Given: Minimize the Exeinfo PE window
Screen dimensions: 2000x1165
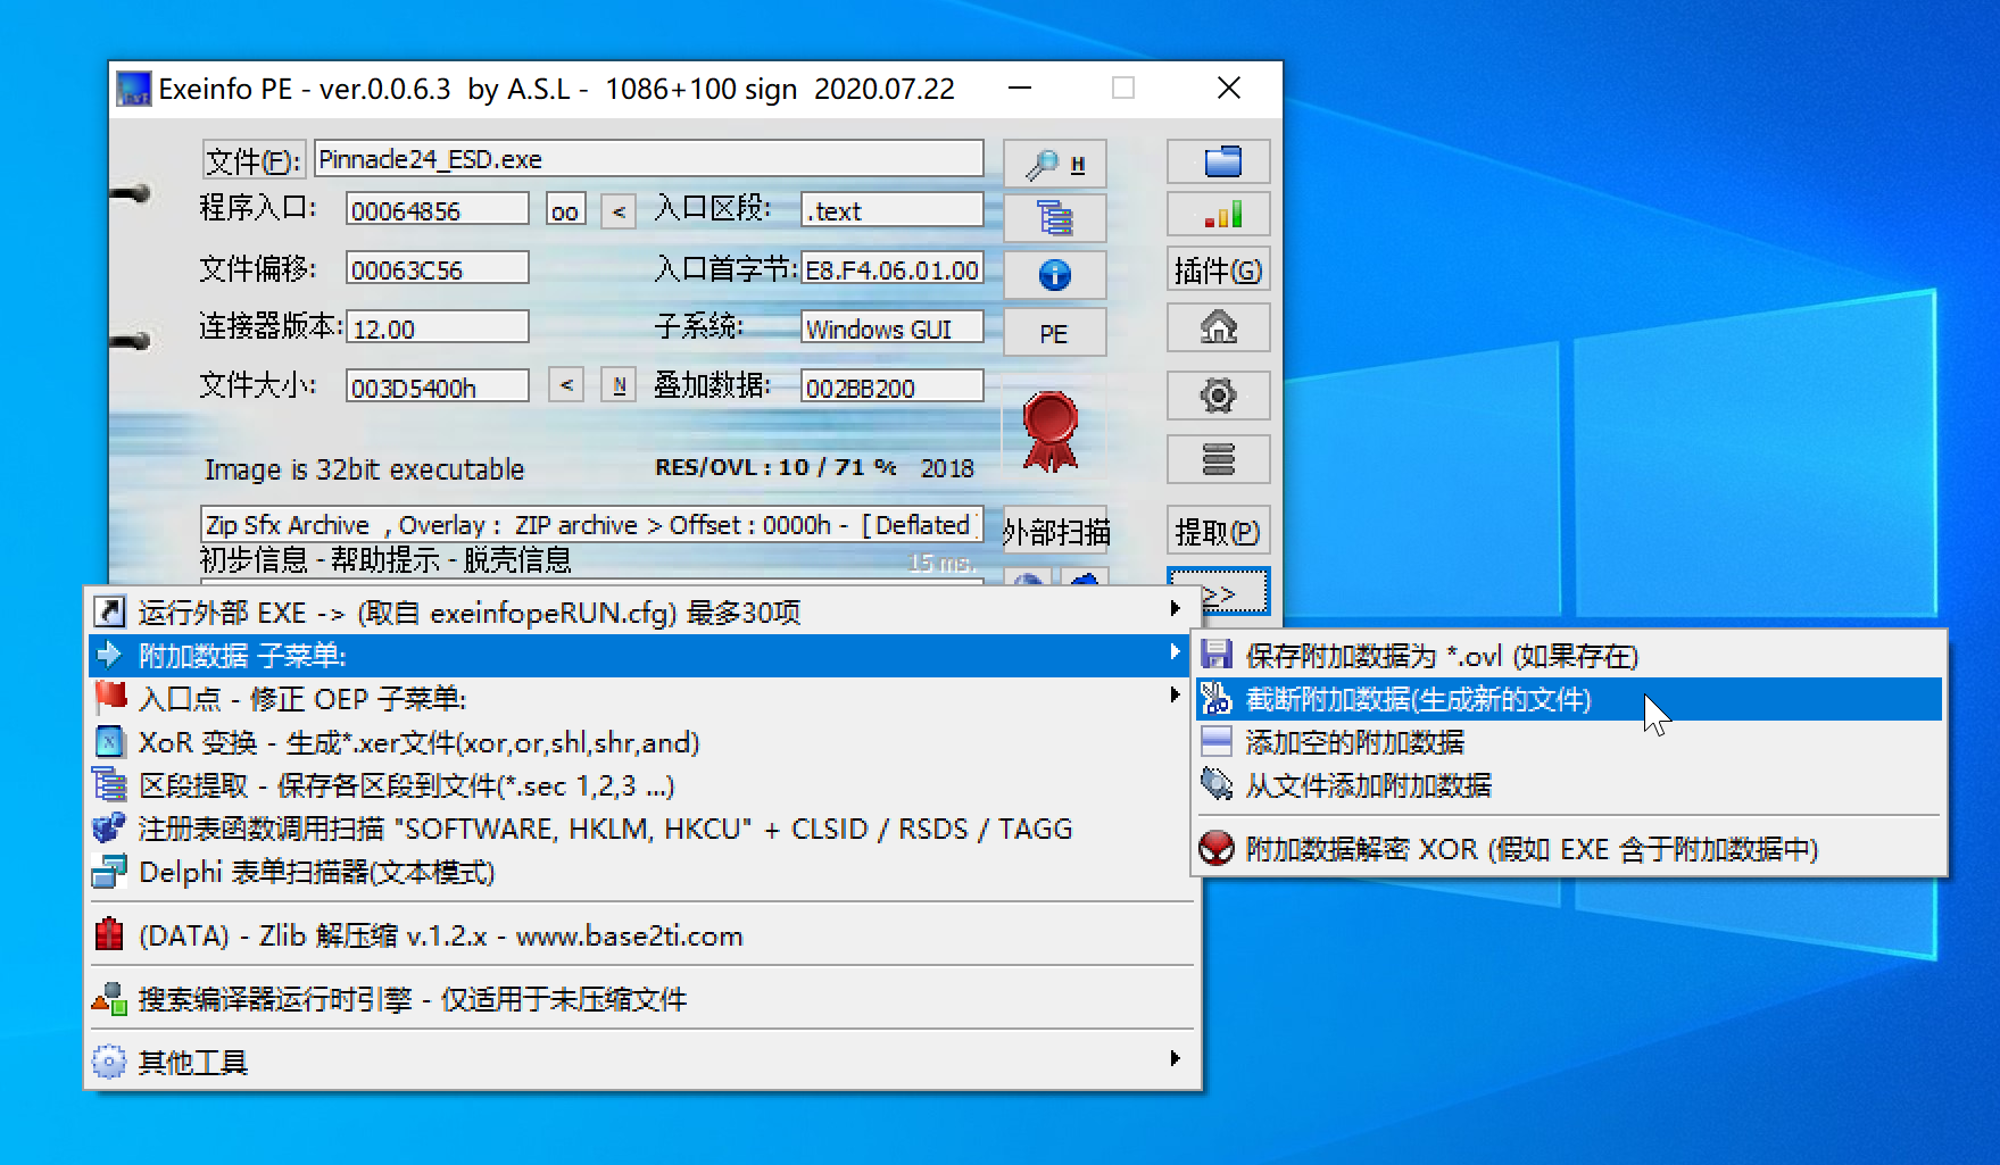Looking at the screenshot, I should 1019,88.
